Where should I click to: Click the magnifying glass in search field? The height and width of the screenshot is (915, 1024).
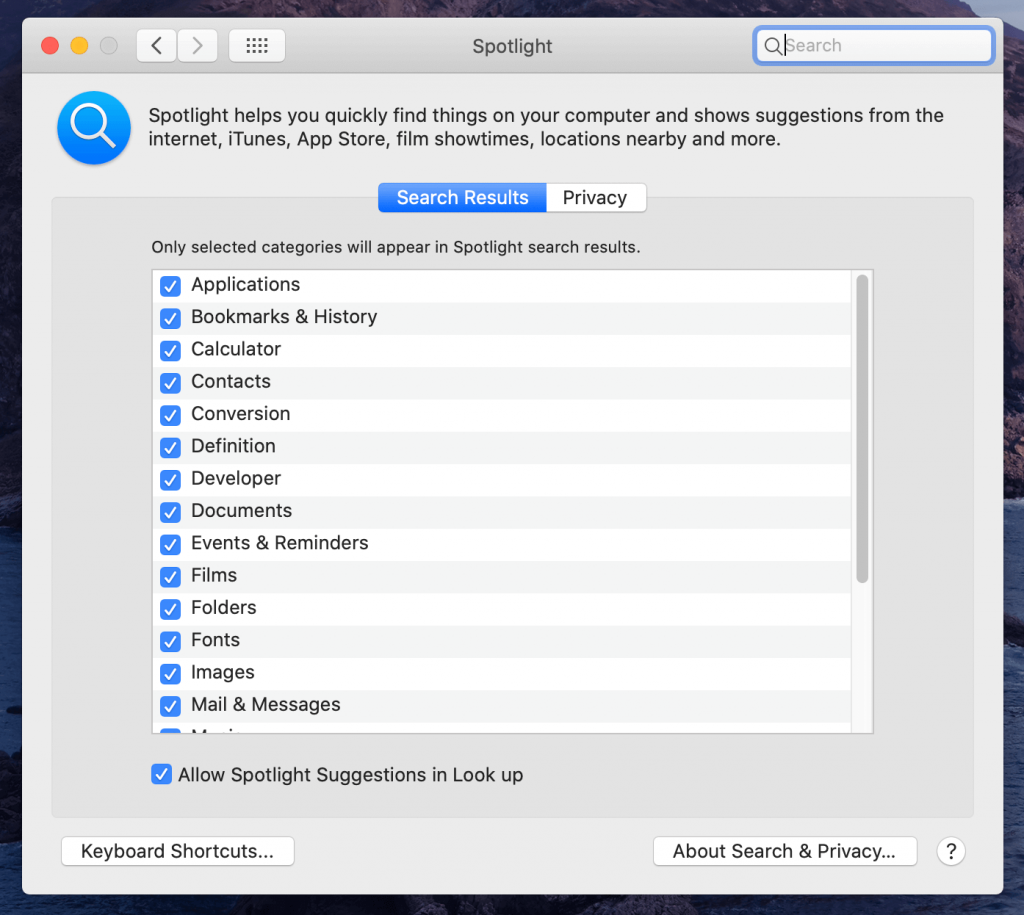pos(772,46)
